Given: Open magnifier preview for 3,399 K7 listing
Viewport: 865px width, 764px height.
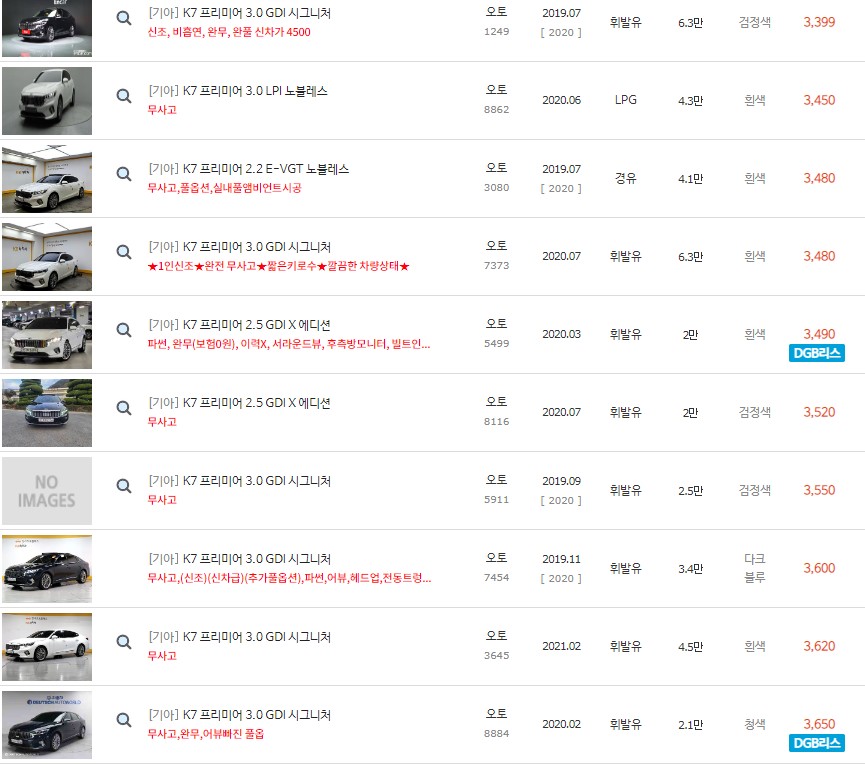Looking at the screenshot, I should tap(124, 18).
